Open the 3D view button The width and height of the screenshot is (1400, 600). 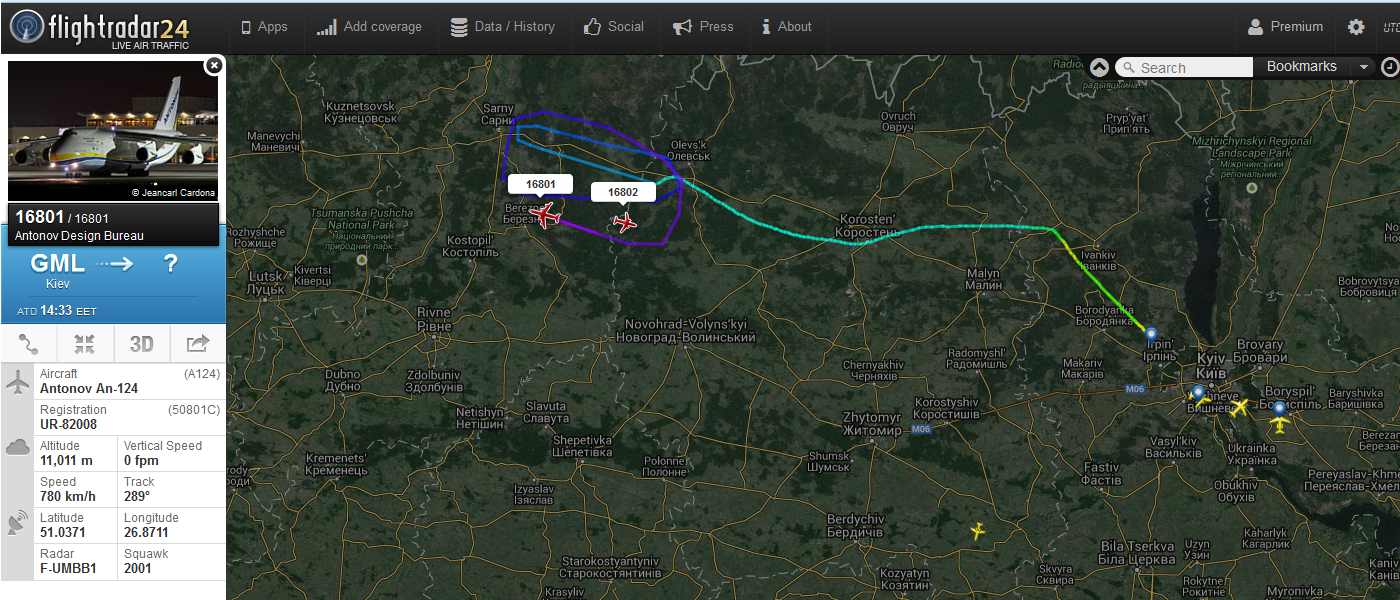(x=141, y=344)
